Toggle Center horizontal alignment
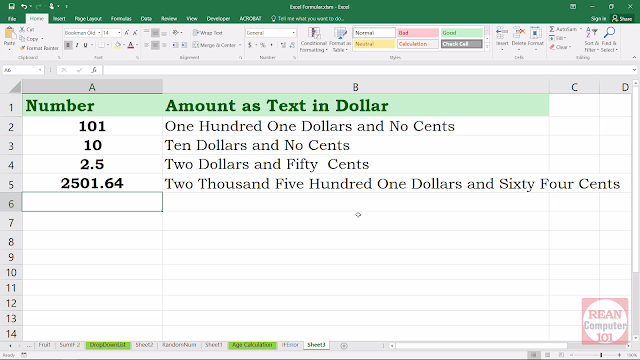 pos(155,45)
